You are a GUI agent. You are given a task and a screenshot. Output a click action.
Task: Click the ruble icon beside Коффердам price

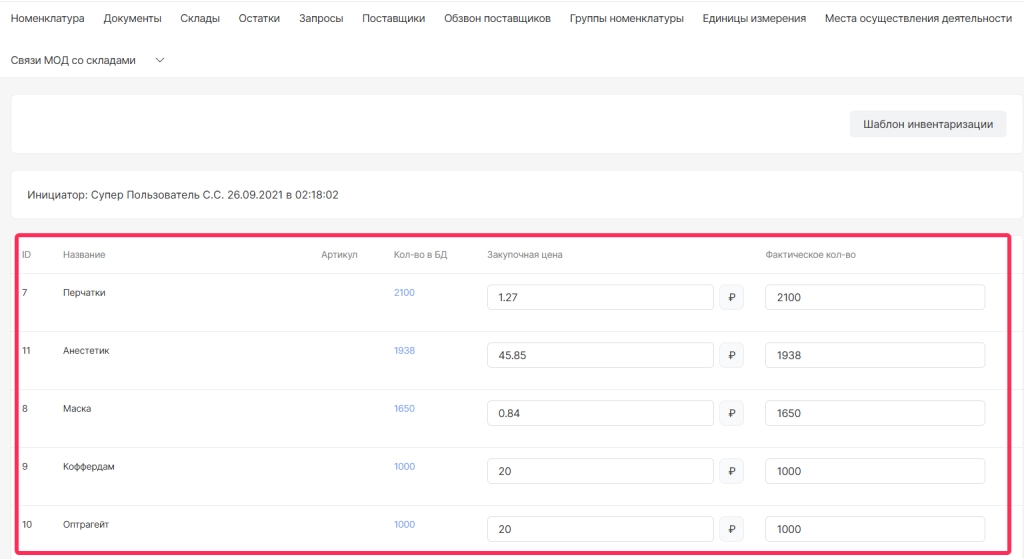pos(731,471)
